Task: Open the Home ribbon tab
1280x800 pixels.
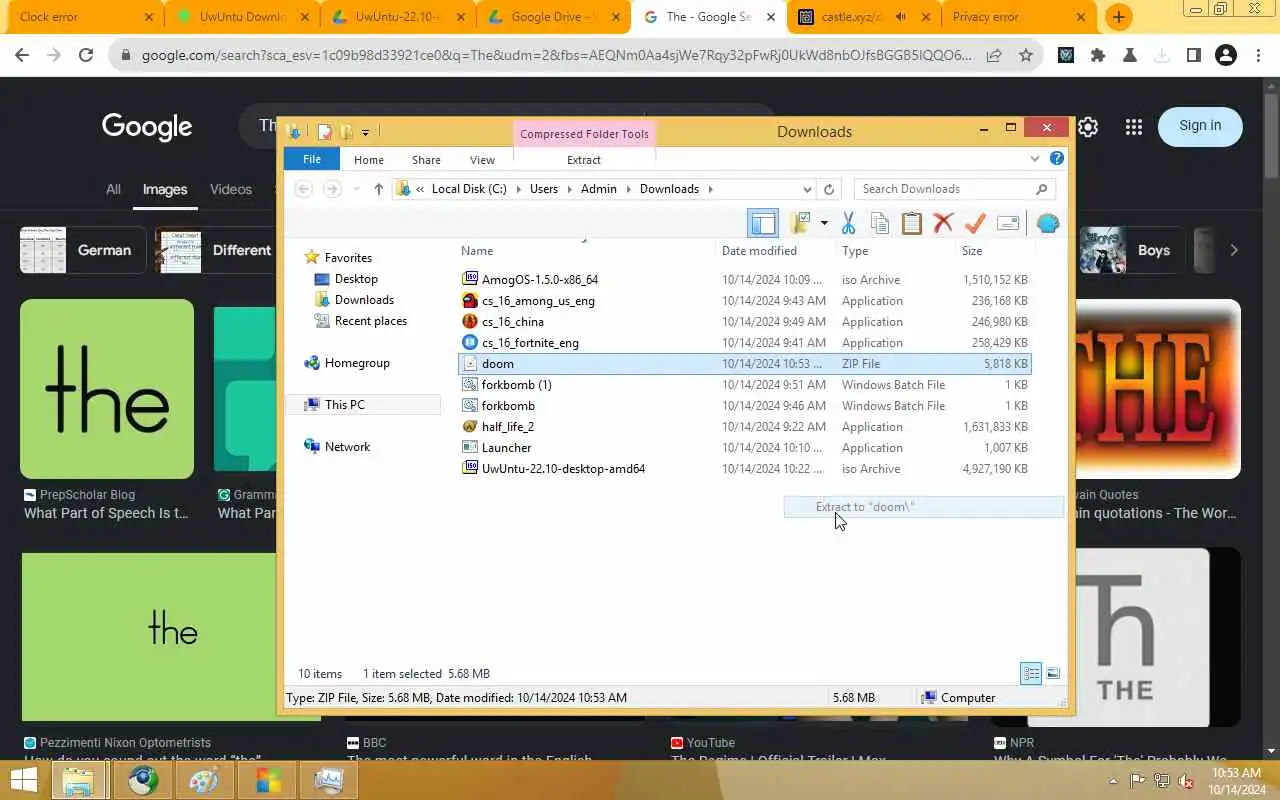Action: [368, 160]
